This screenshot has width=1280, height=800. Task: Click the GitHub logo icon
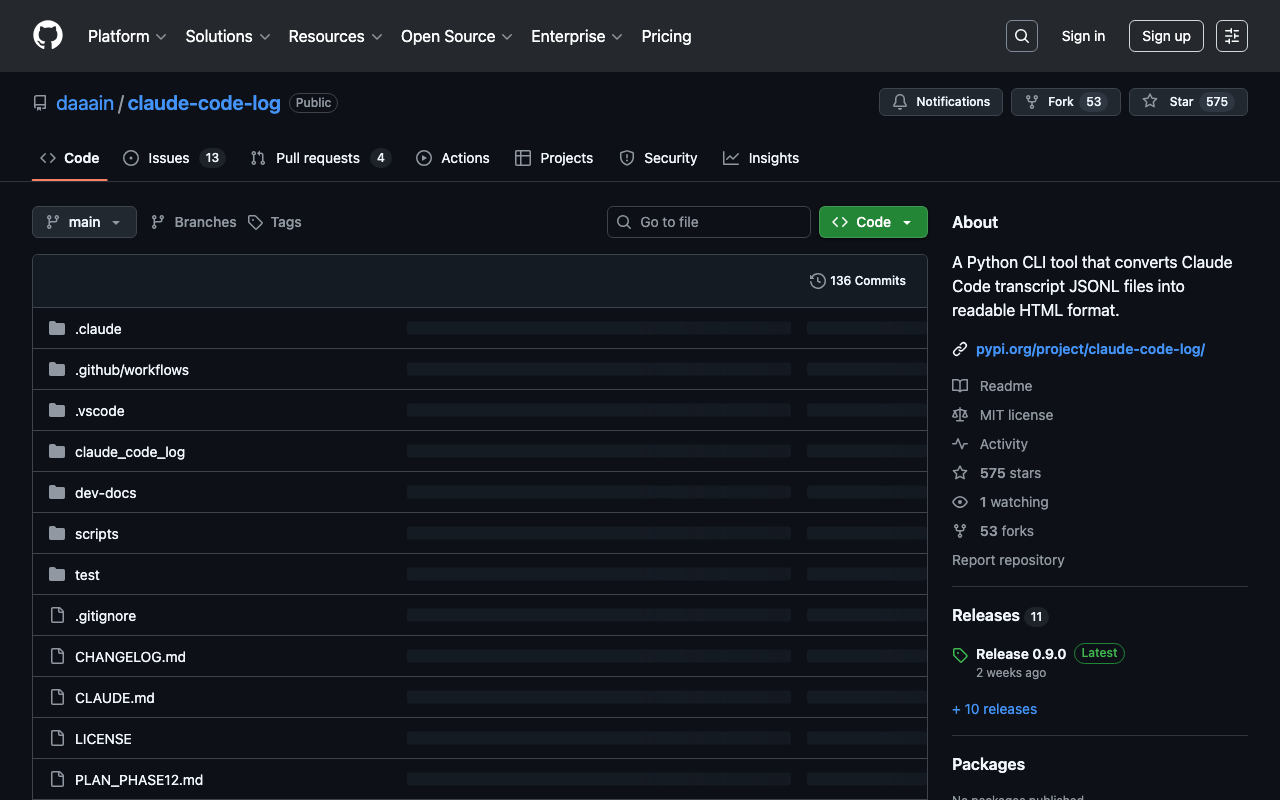tap(48, 36)
